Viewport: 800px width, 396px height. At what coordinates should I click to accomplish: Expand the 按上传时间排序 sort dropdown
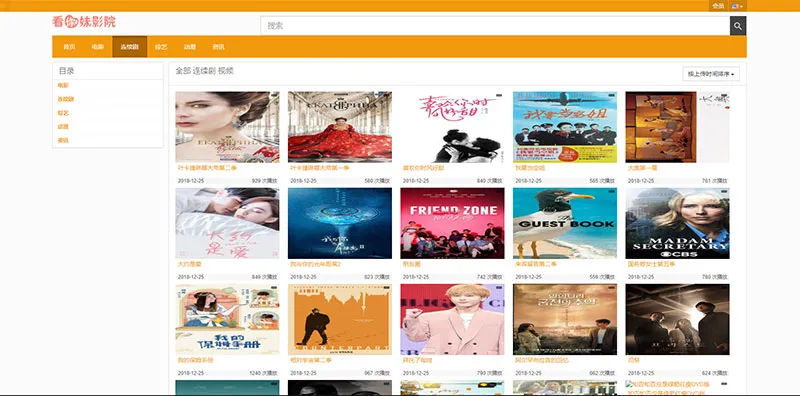click(x=711, y=74)
